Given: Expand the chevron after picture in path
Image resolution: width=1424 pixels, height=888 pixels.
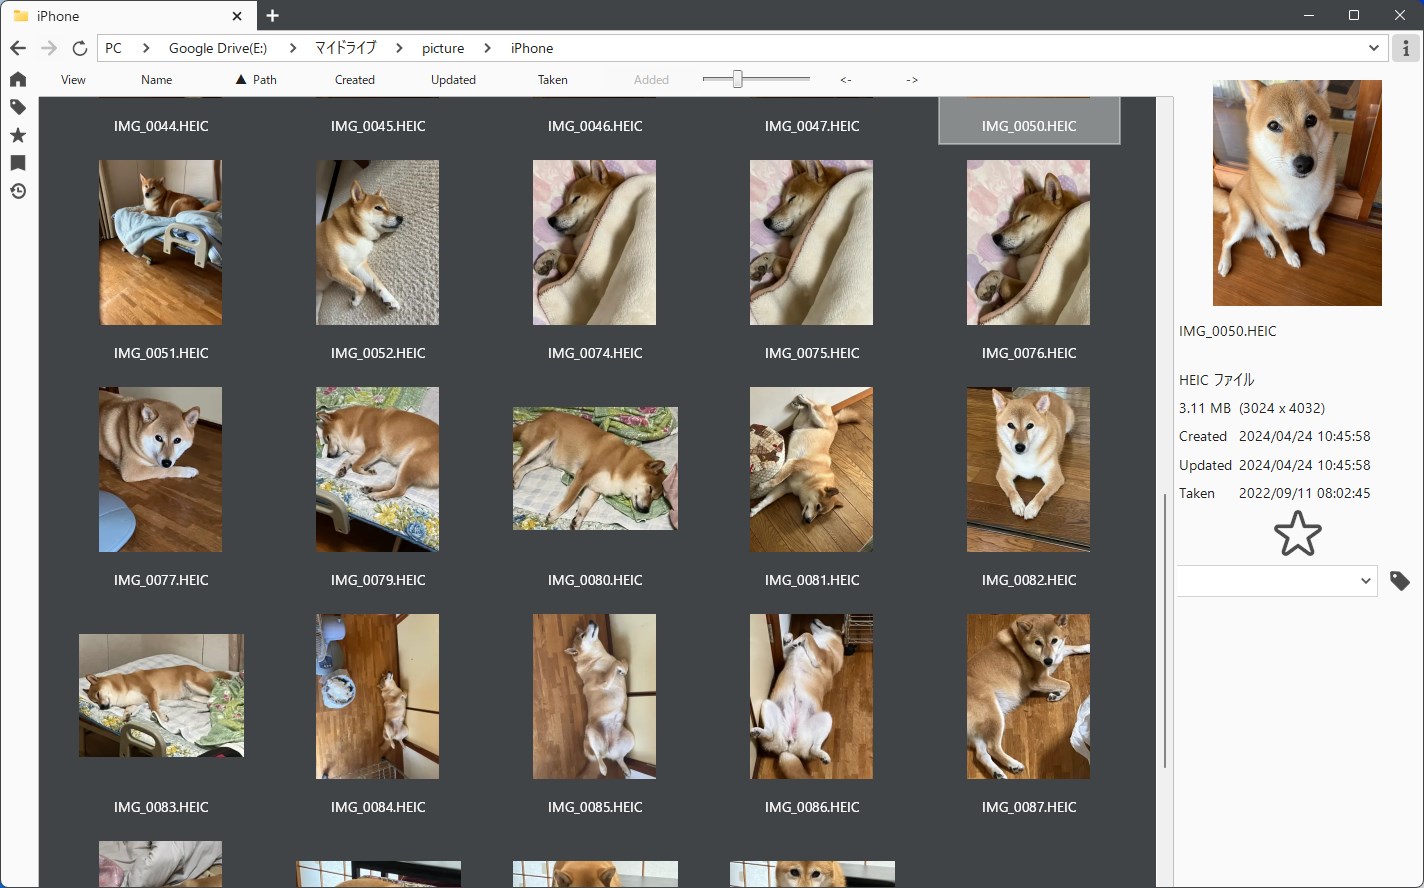Looking at the screenshot, I should [488, 48].
